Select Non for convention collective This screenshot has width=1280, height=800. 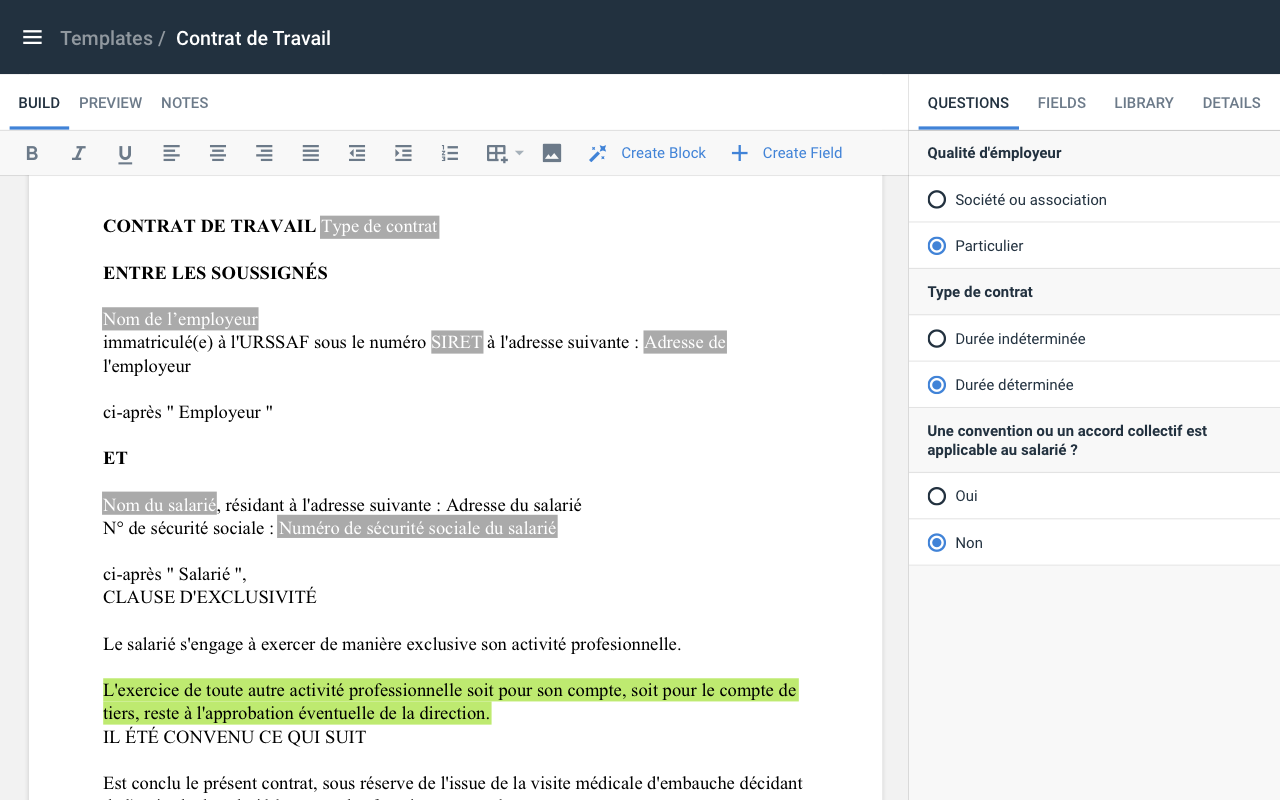tap(1094, 542)
